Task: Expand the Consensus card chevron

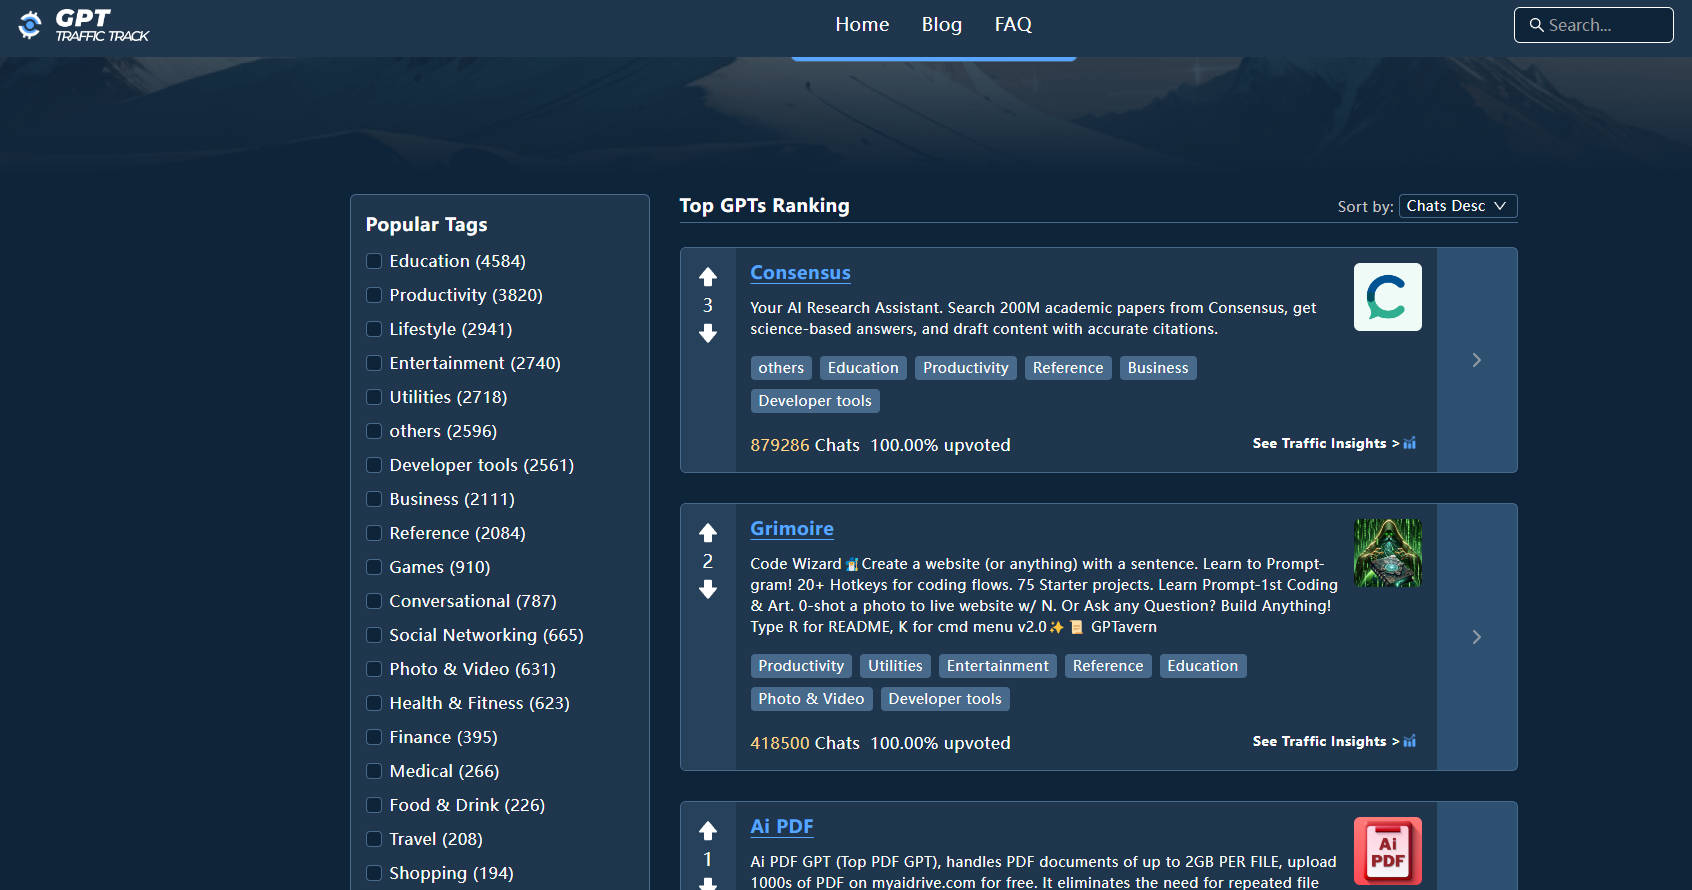Action: 1477,360
